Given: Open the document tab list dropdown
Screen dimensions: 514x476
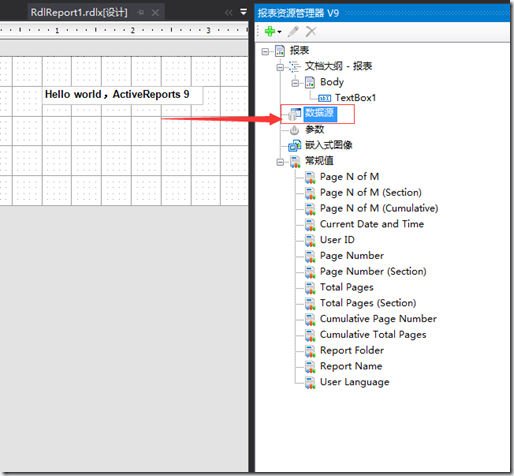Looking at the screenshot, I should click(x=244, y=12).
